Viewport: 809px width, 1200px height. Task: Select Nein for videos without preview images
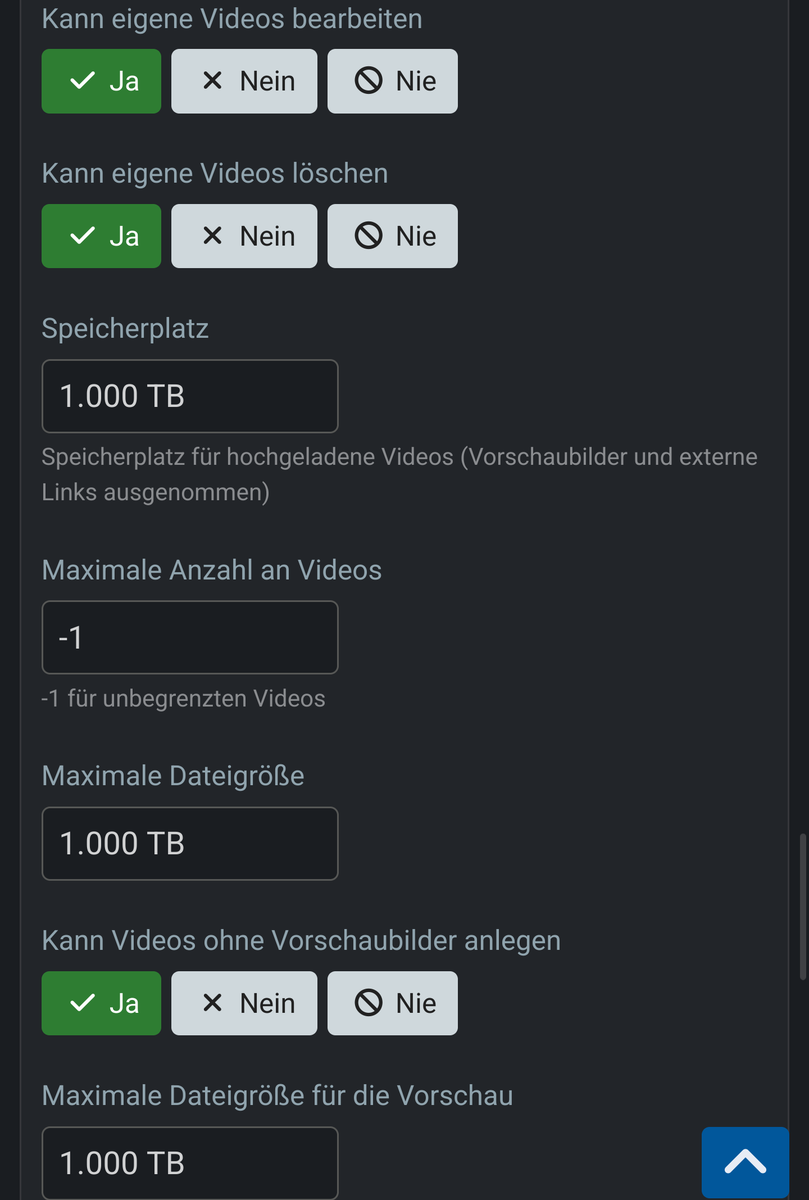tap(244, 1003)
